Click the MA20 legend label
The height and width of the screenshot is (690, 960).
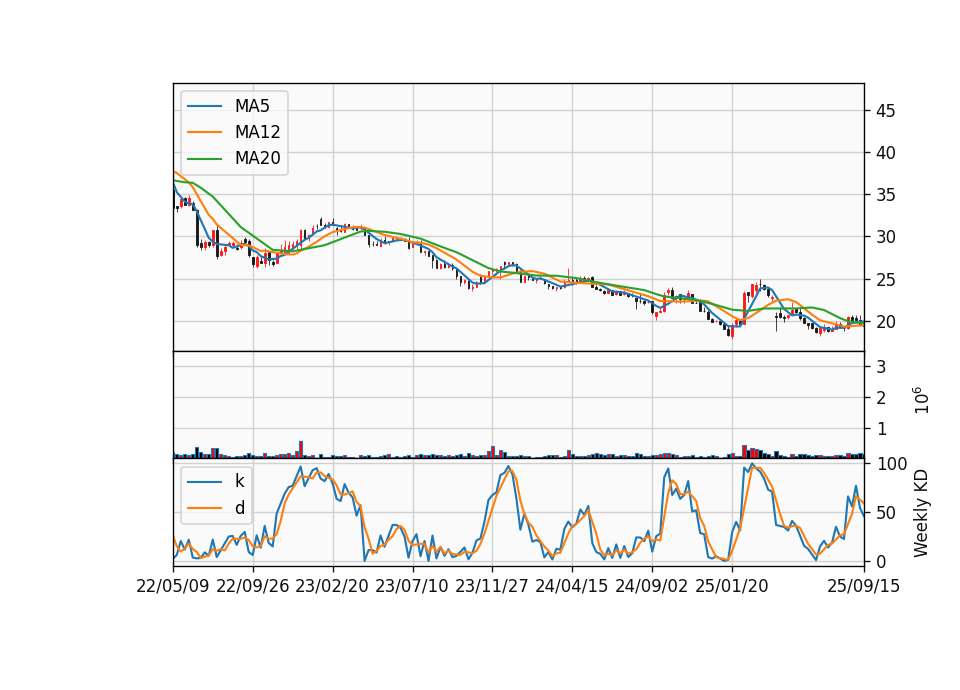point(257,158)
